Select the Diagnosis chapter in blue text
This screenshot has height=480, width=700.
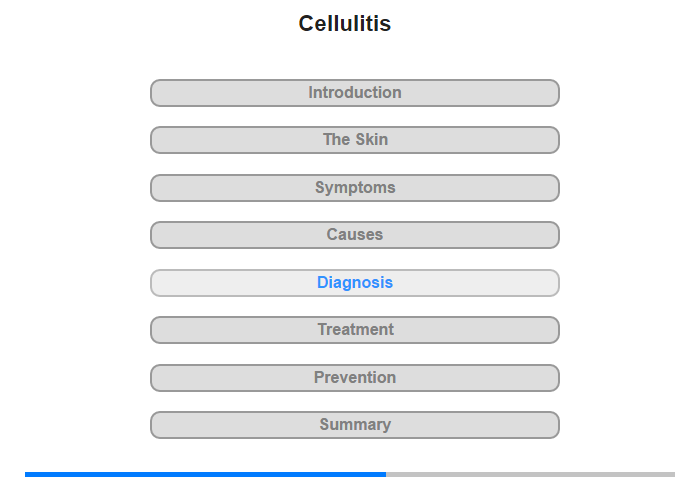[x=355, y=283]
